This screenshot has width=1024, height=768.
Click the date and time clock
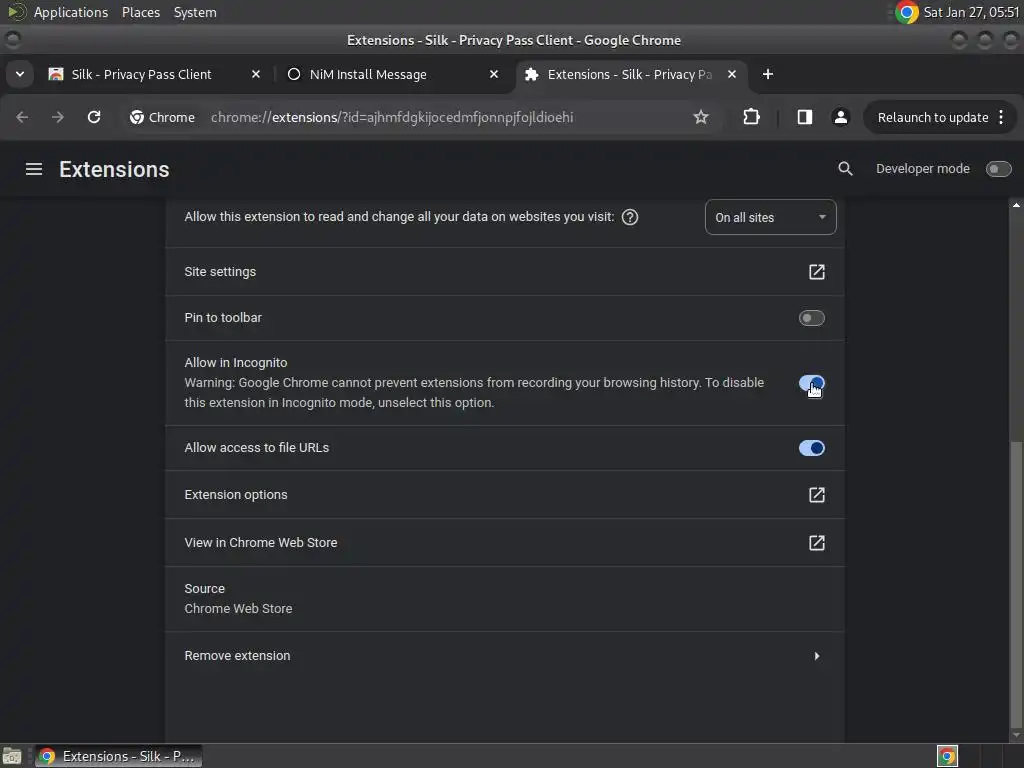click(971, 12)
